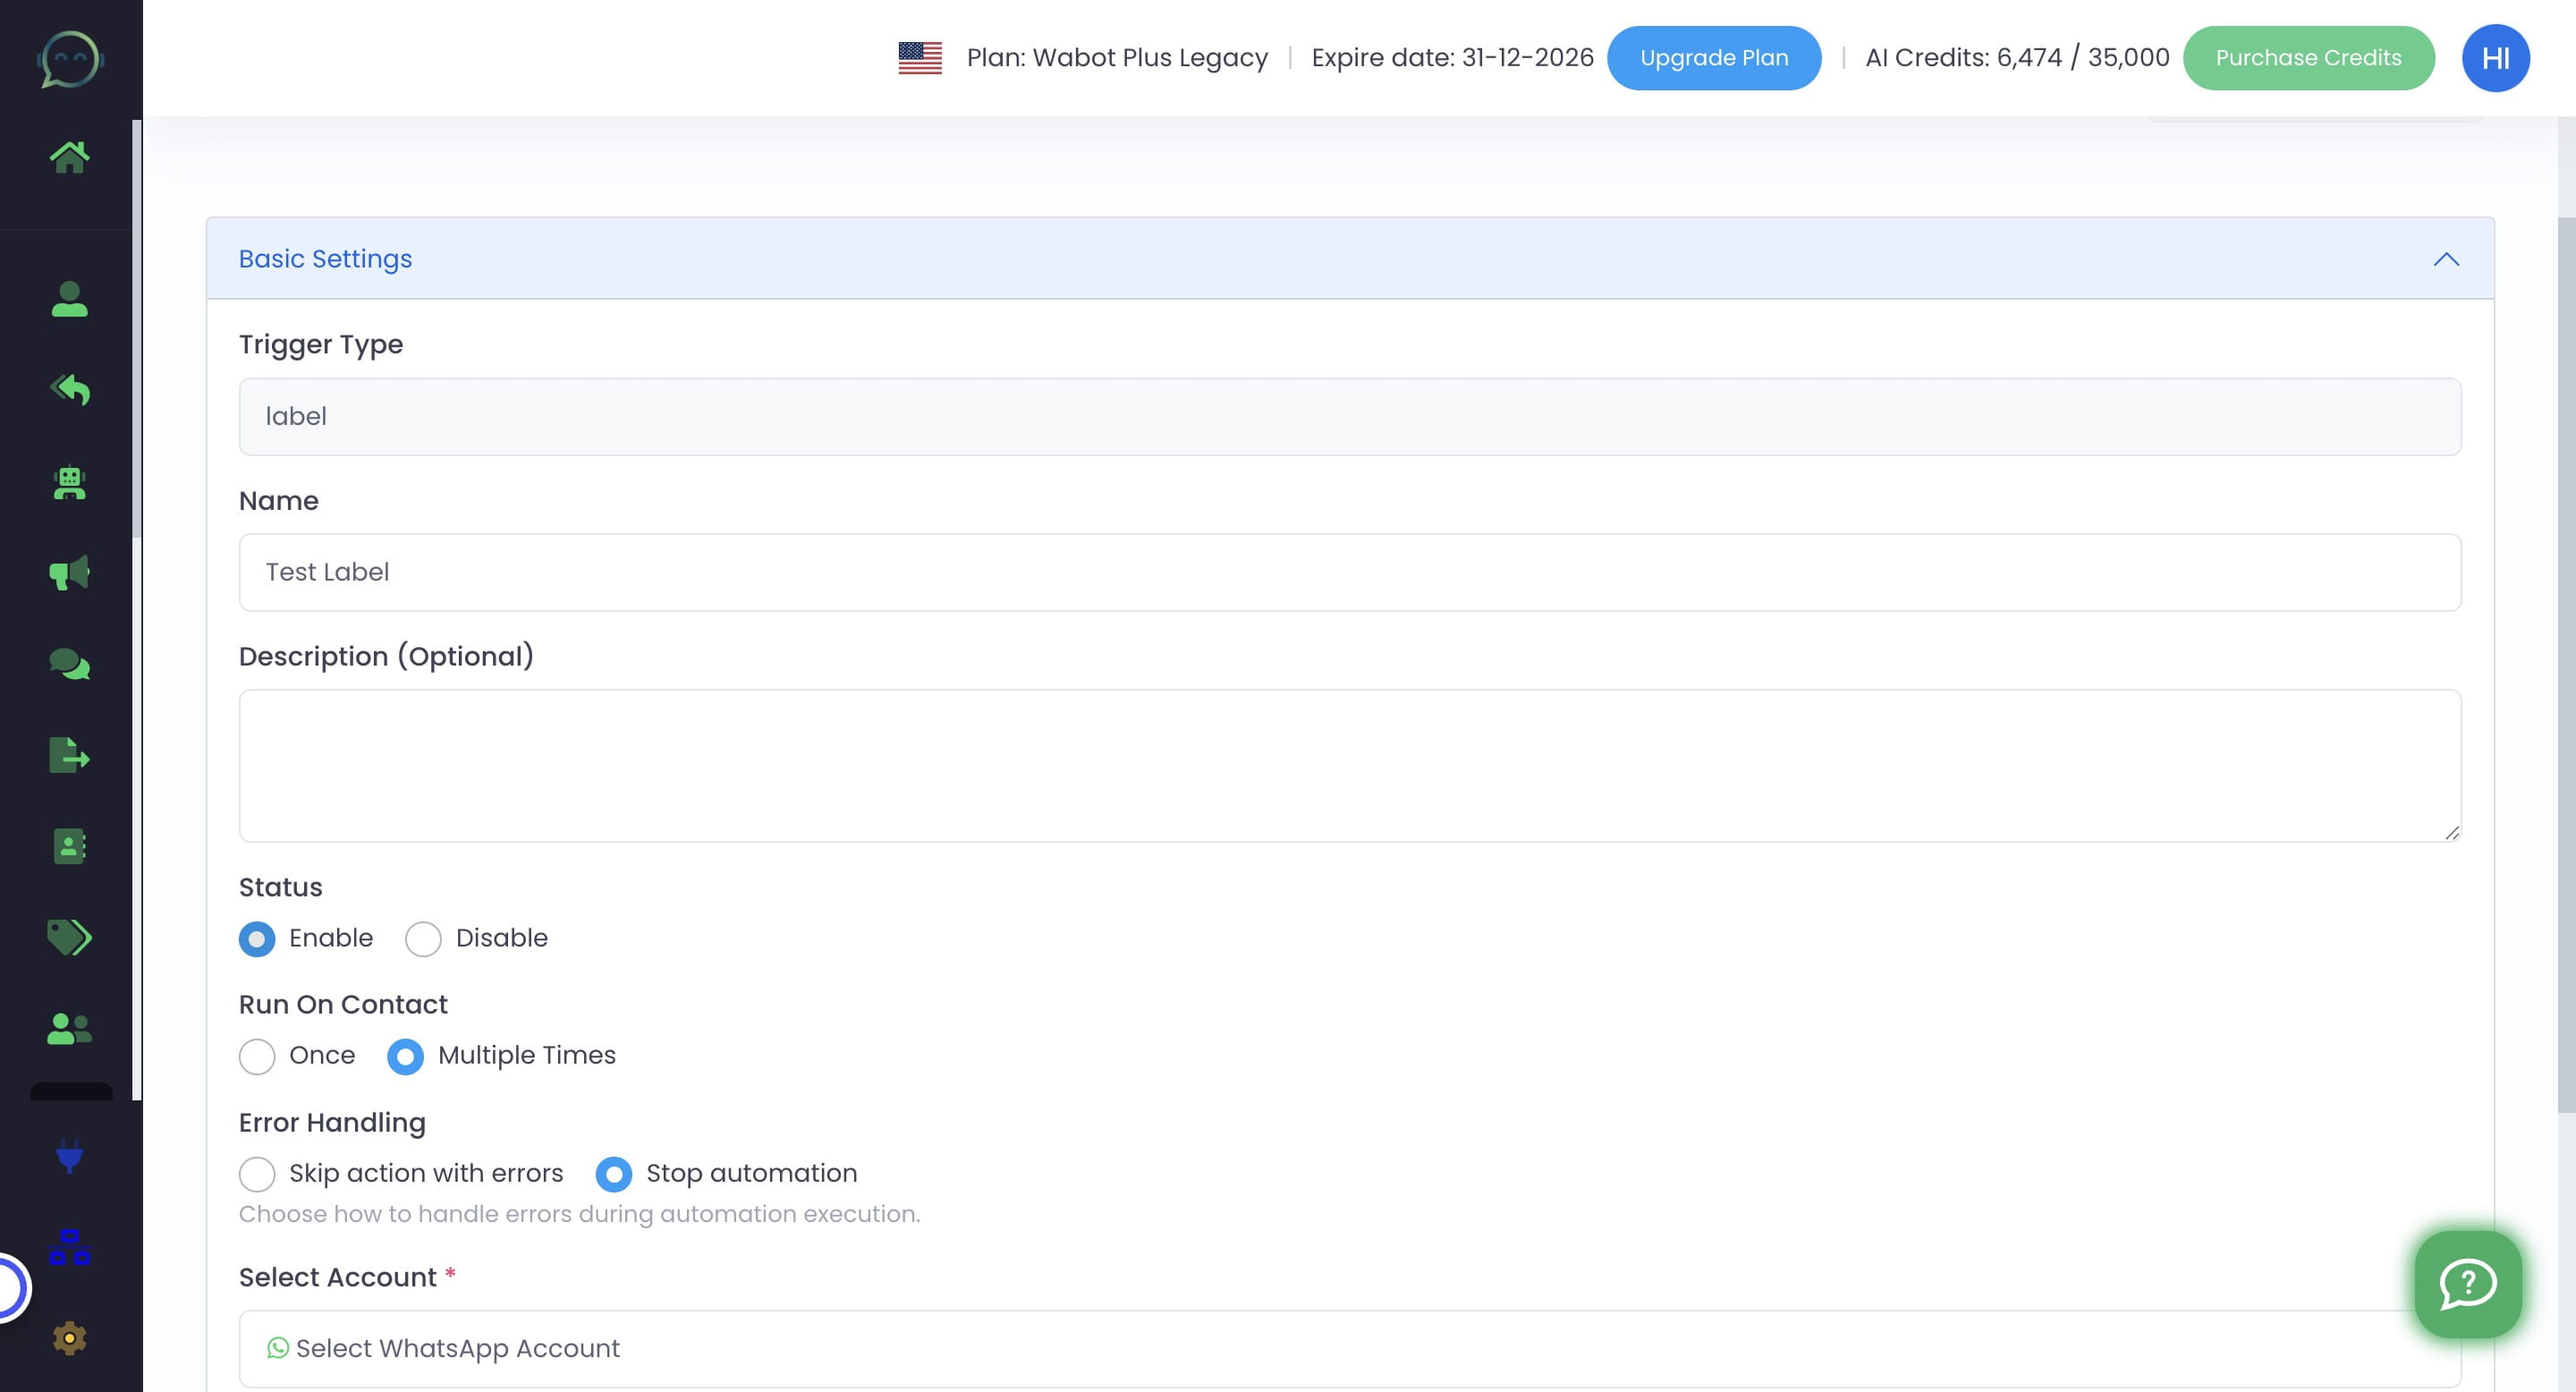
Task: Open the megaphone broadcast icon
Action: 69,573
